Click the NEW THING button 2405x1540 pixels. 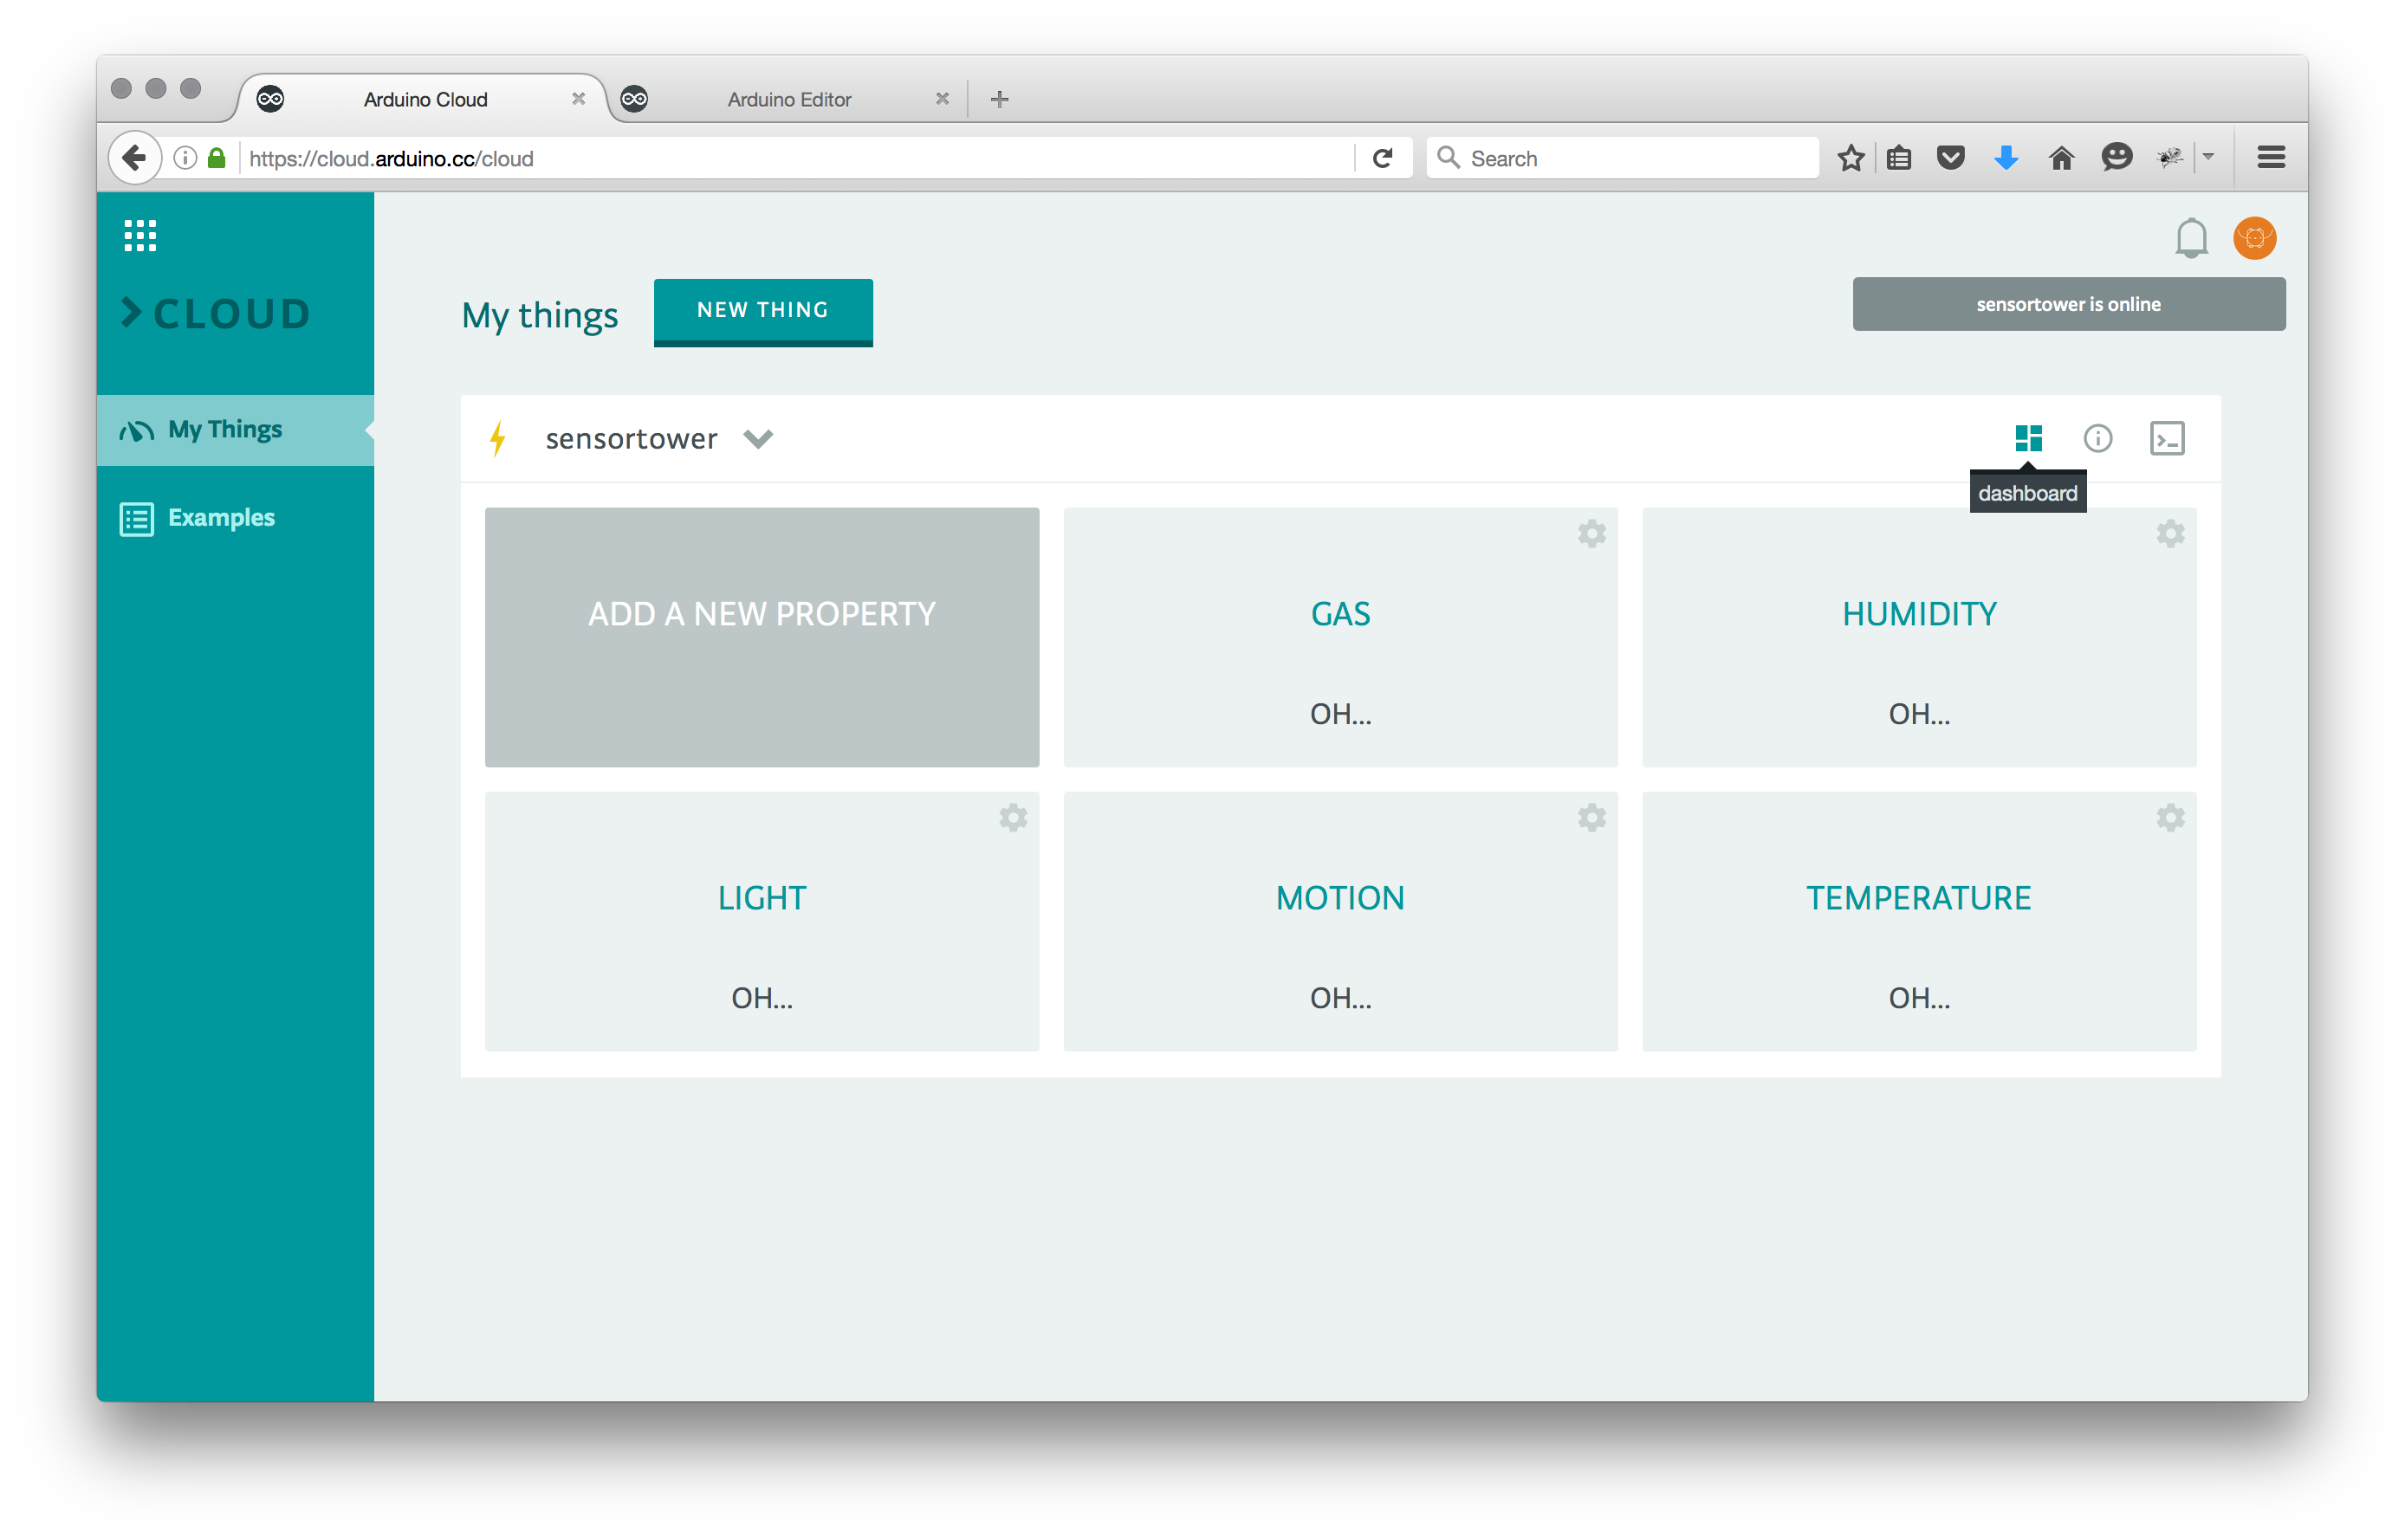pos(762,311)
